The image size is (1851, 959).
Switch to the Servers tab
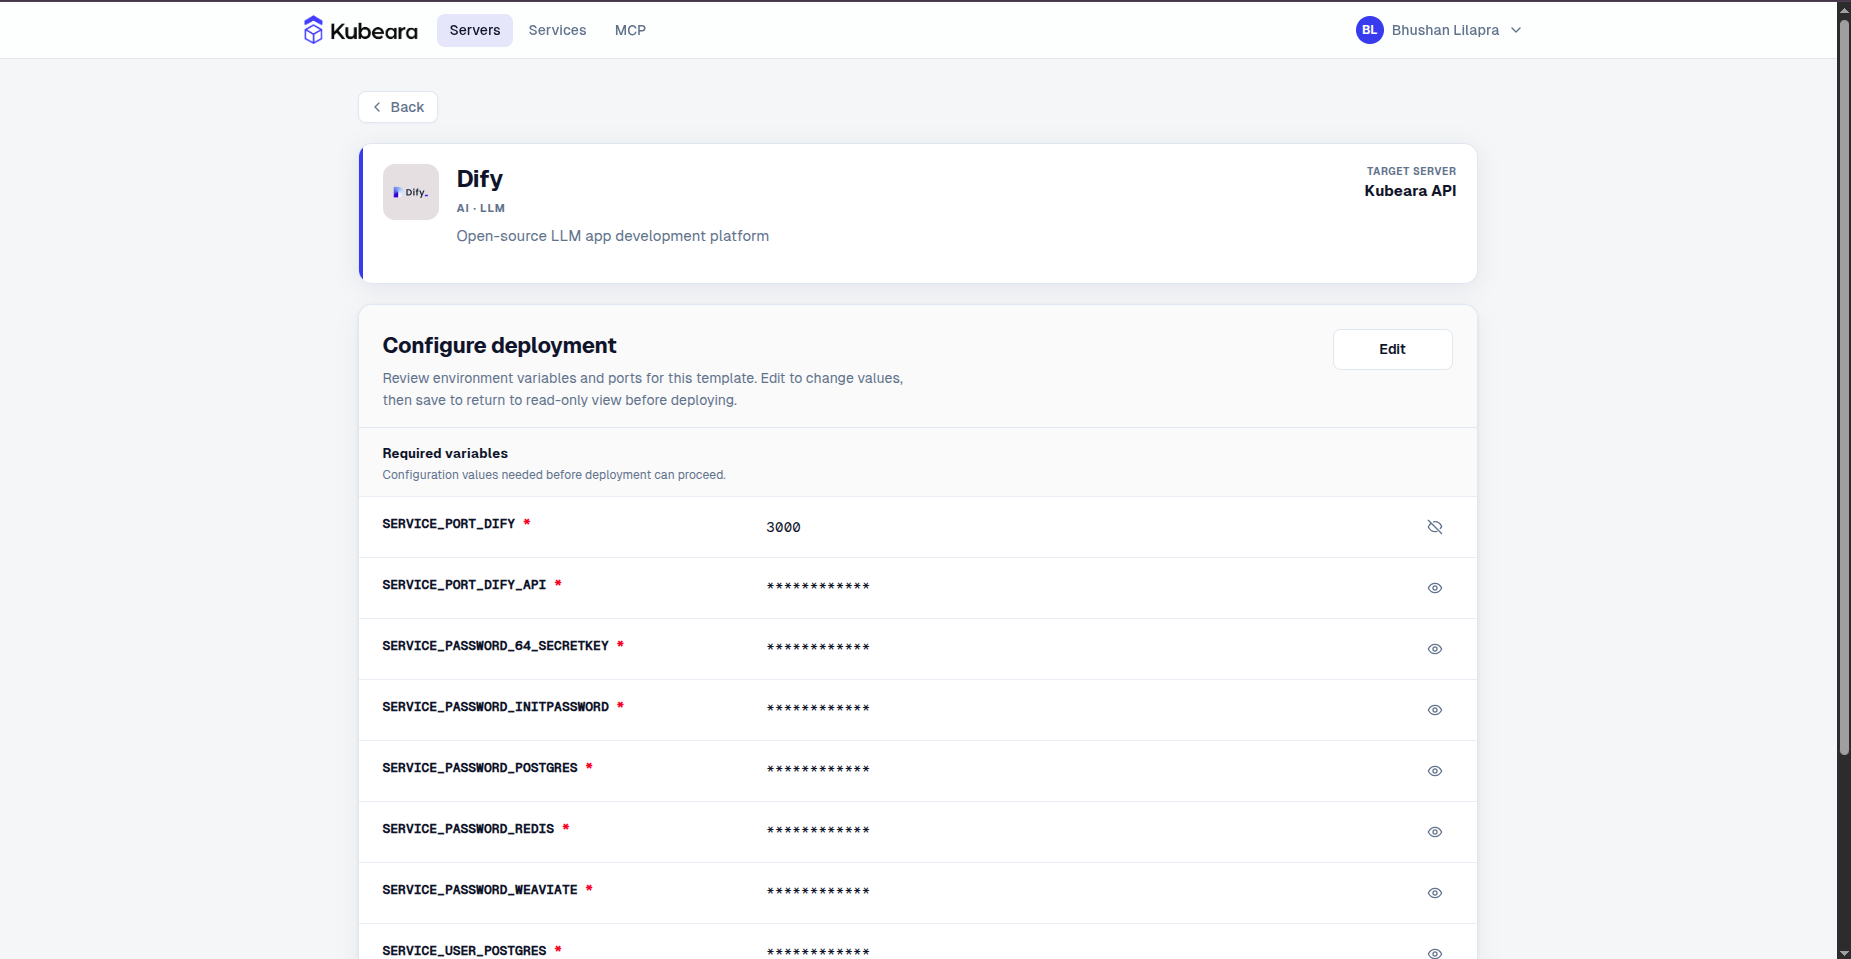(475, 30)
